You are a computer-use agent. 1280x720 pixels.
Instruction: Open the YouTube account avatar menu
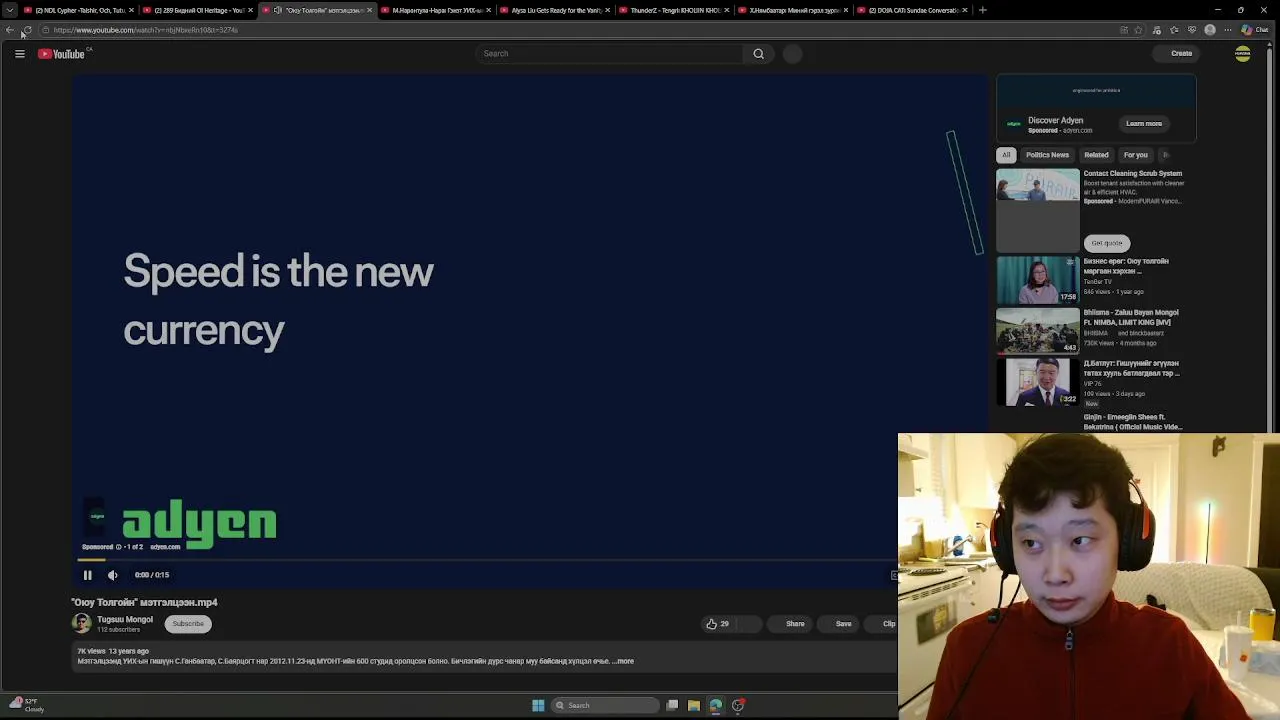click(x=1242, y=54)
